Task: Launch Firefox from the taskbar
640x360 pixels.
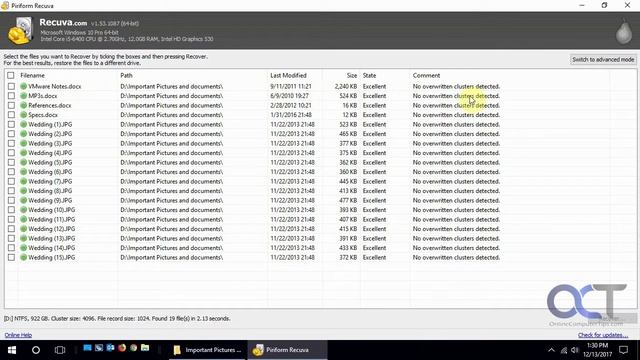Action: point(122,348)
